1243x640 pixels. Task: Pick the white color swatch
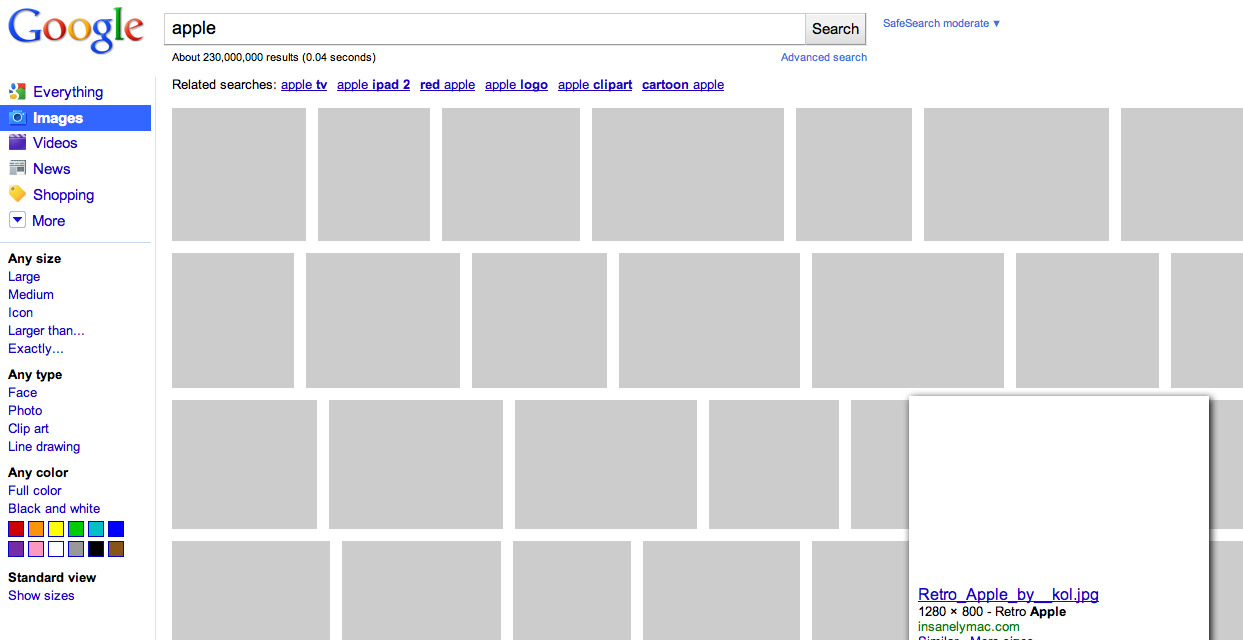click(56, 549)
